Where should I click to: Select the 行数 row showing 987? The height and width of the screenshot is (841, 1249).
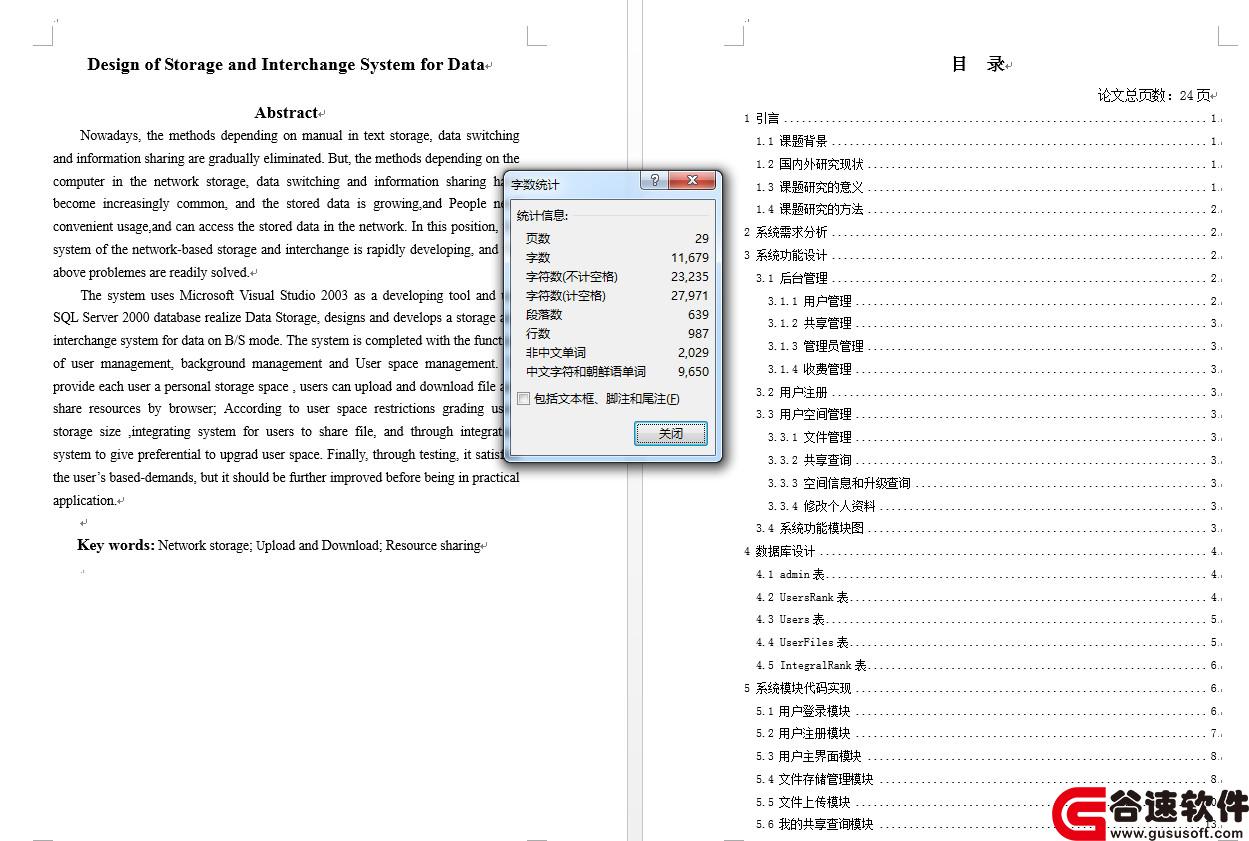point(617,334)
